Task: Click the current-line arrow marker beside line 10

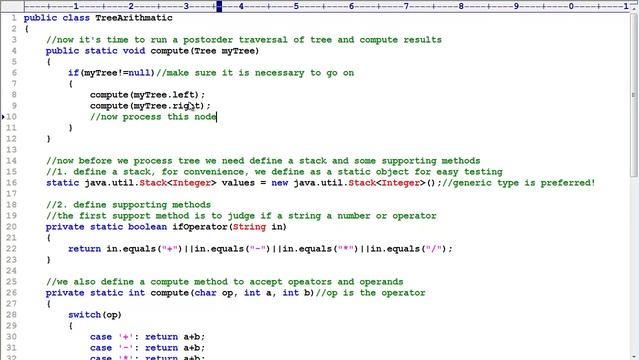Action: pos(3,117)
